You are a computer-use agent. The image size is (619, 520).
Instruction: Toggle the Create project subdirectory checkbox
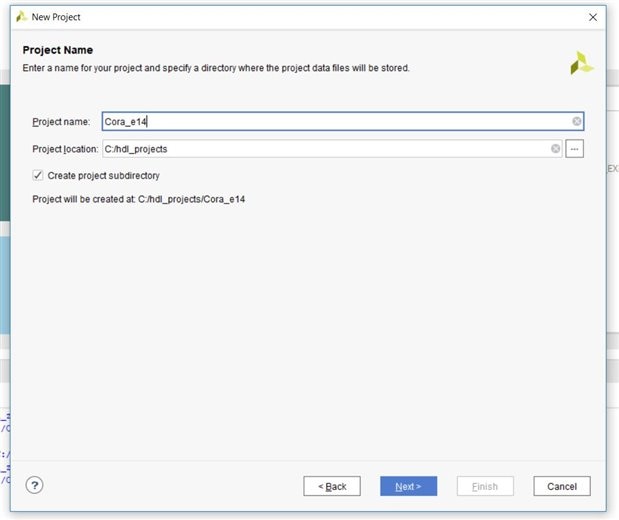click(38, 175)
